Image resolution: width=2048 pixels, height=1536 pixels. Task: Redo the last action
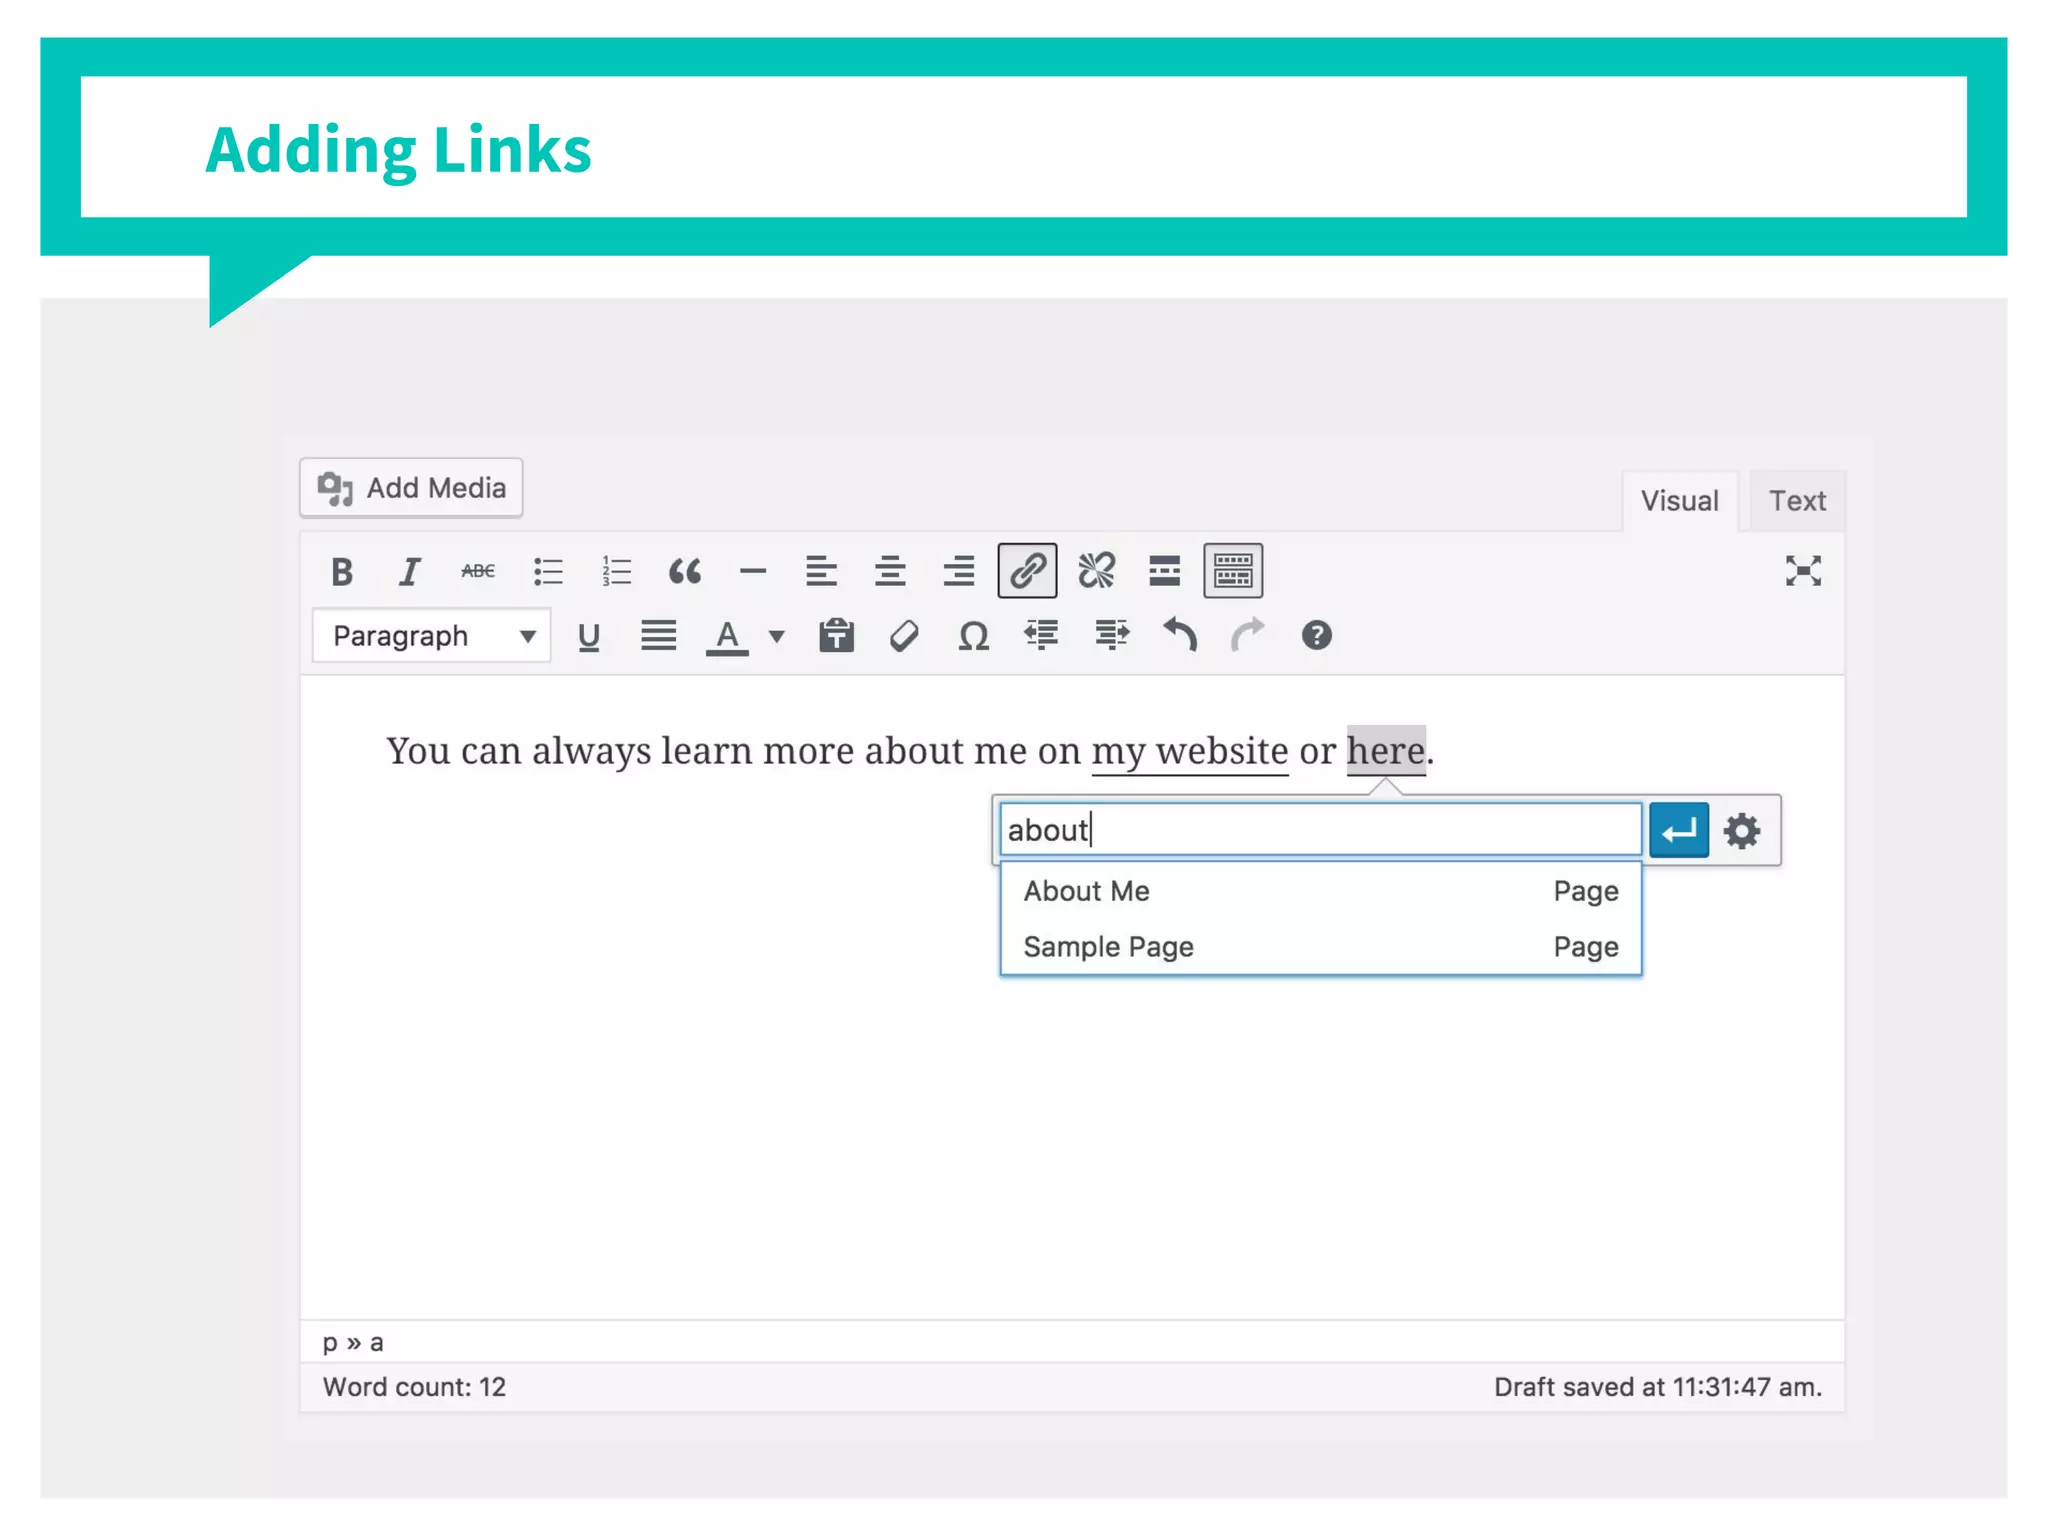1247,636
